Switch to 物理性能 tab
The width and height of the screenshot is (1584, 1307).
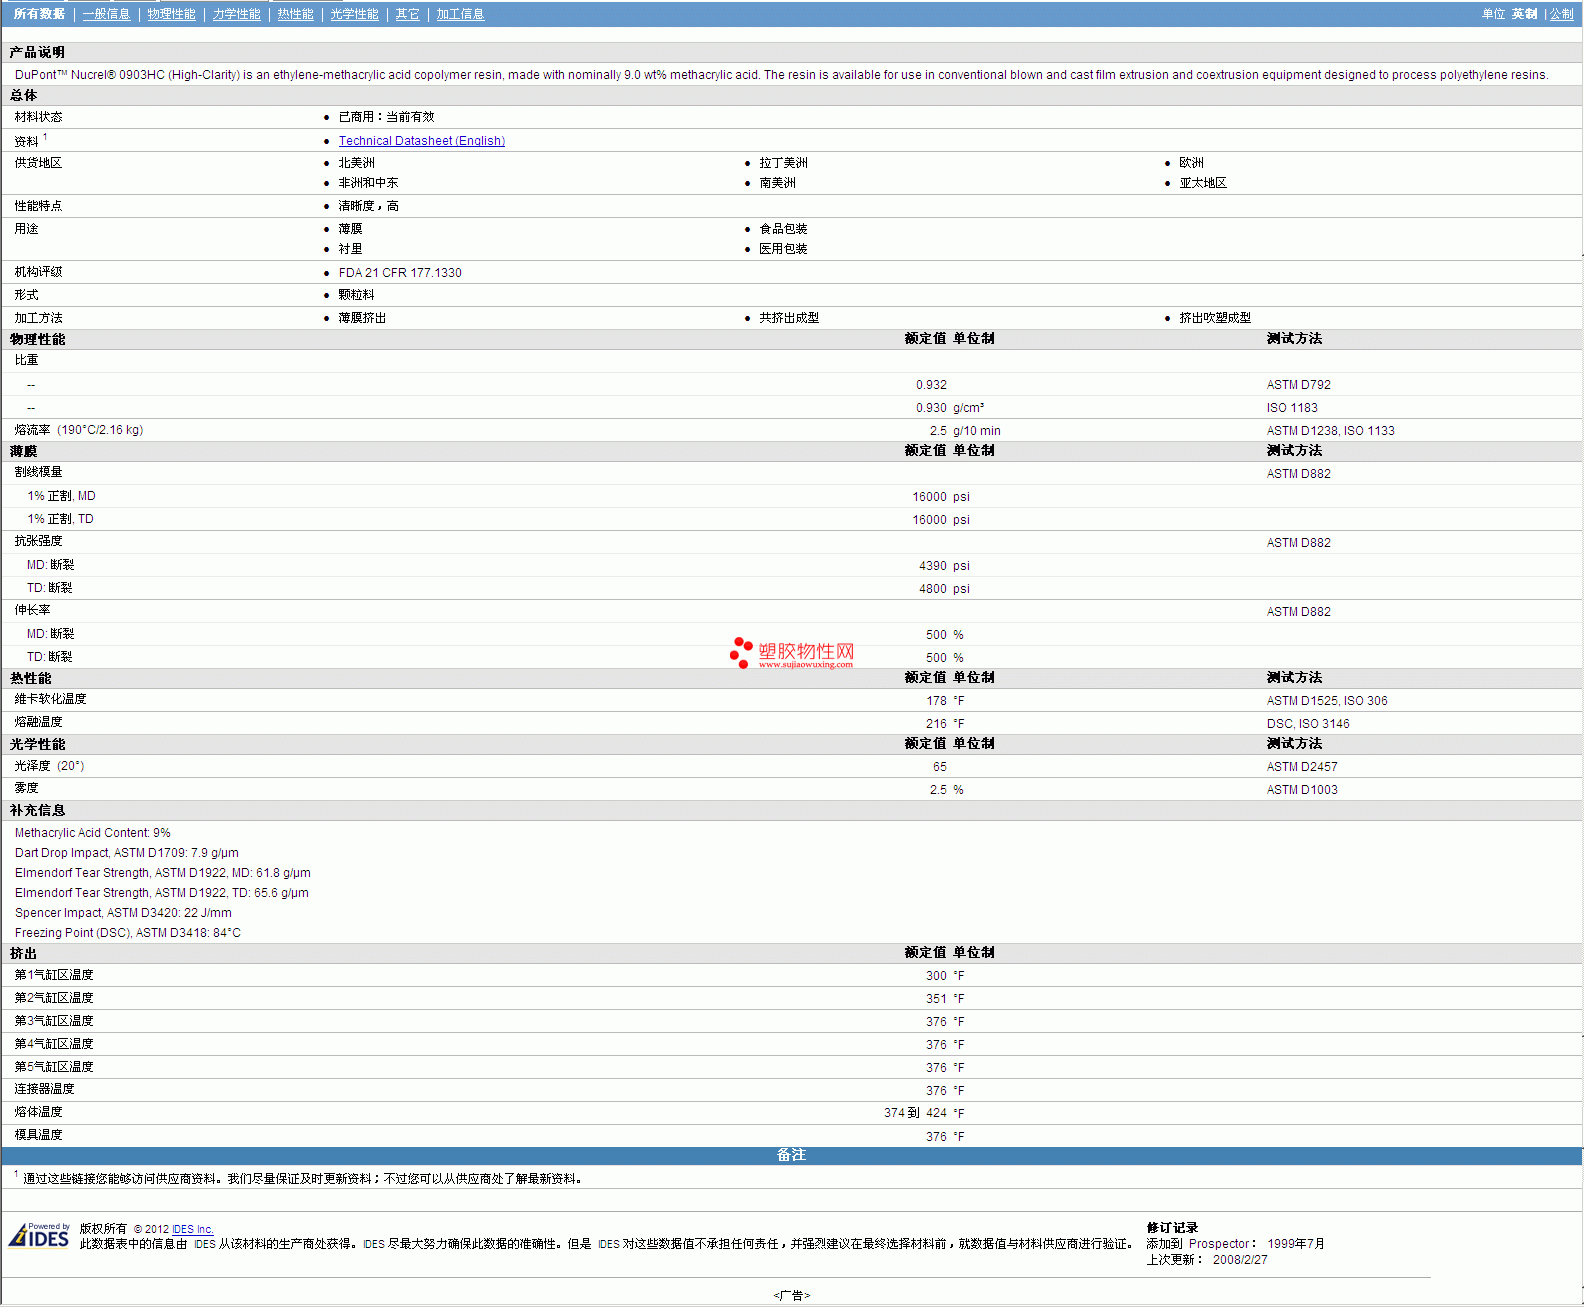pyautogui.click(x=171, y=14)
